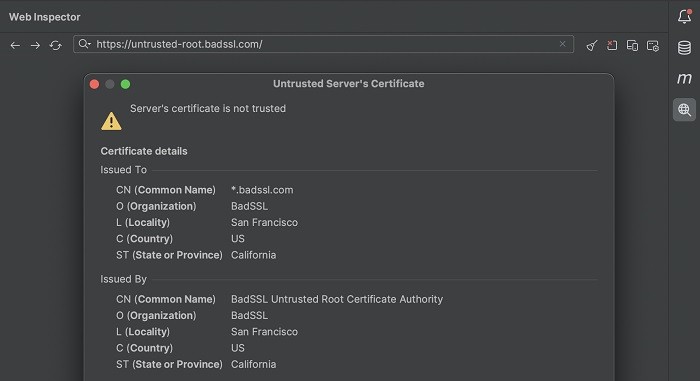Click the browser window with gear icon

tap(653, 46)
